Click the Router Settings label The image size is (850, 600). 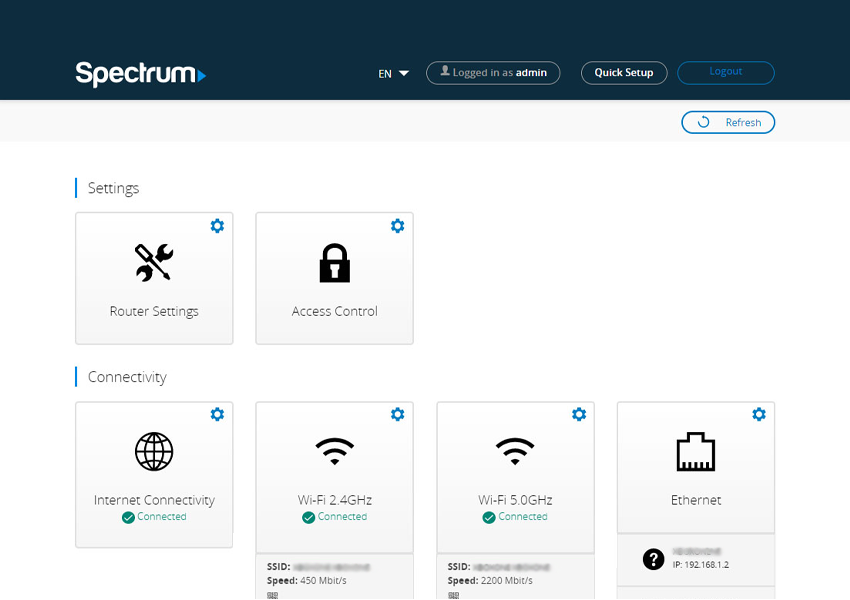[154, 312]
